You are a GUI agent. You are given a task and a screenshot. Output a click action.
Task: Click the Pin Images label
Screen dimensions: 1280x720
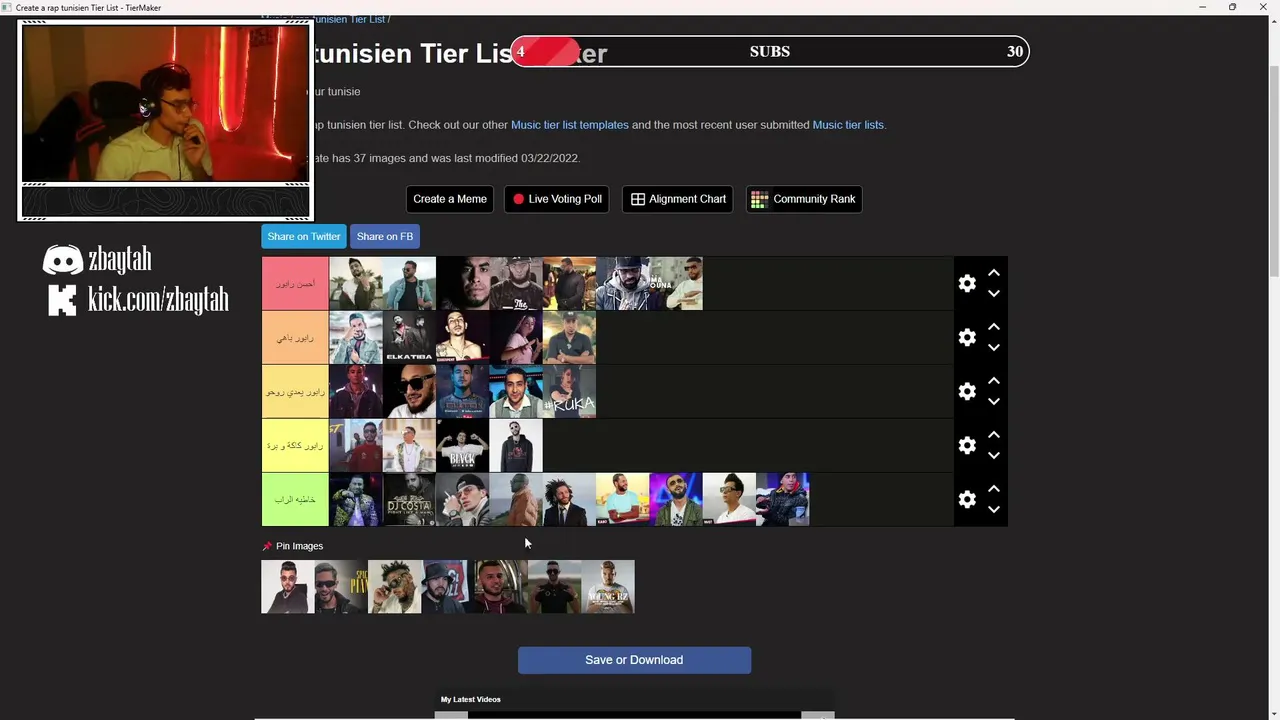click(x=300, y=546)
